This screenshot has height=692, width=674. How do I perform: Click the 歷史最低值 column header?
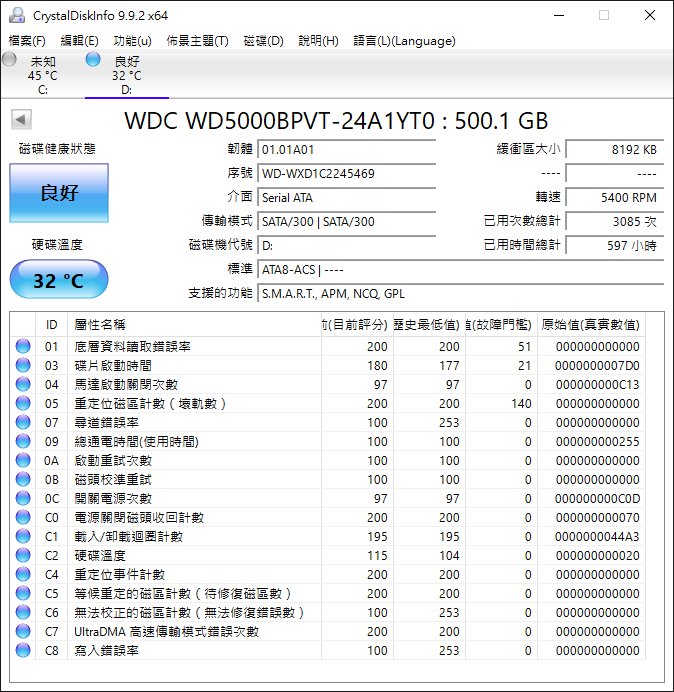(429, 325)
